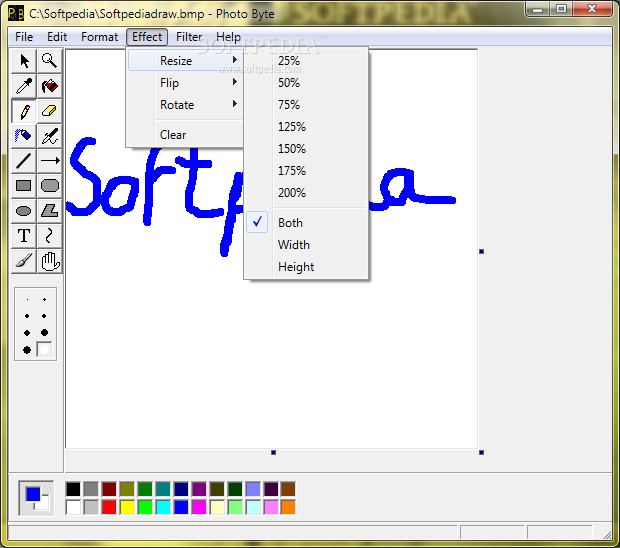The image size is (620, 548).
Task: Pick the black color swatch
Action: [73, 489]
